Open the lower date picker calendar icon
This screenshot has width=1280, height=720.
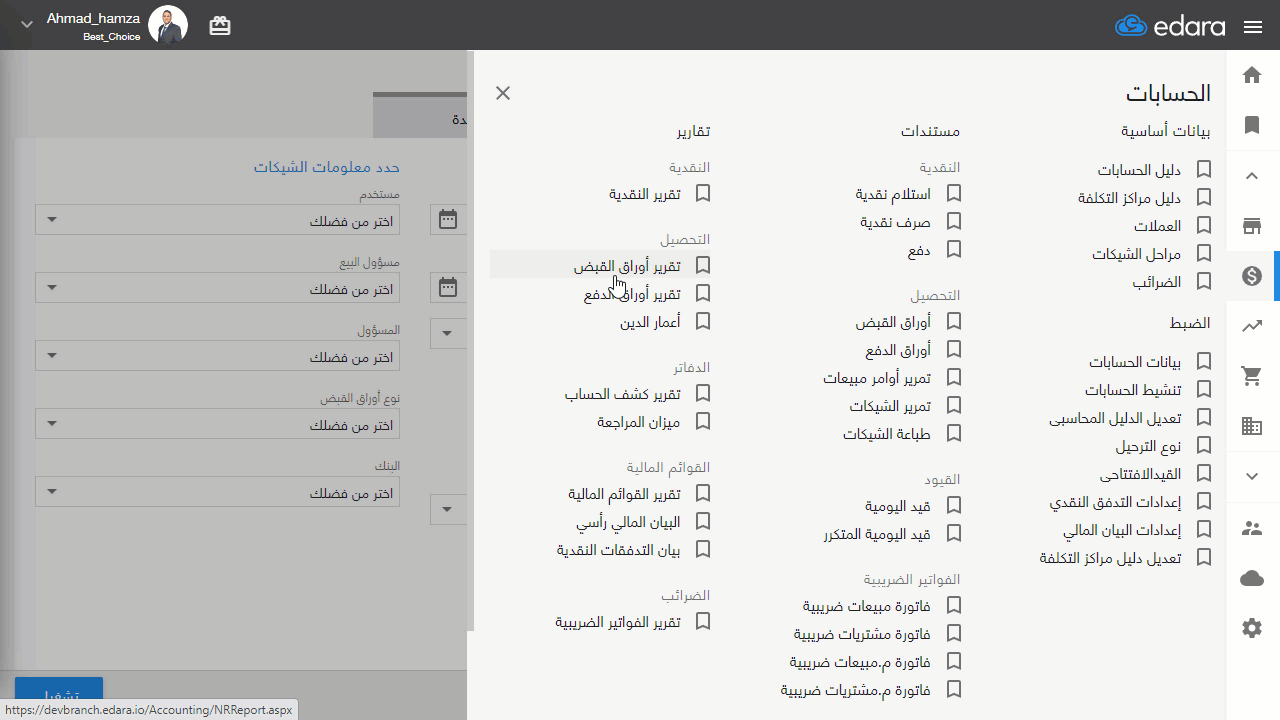(448, 288)
